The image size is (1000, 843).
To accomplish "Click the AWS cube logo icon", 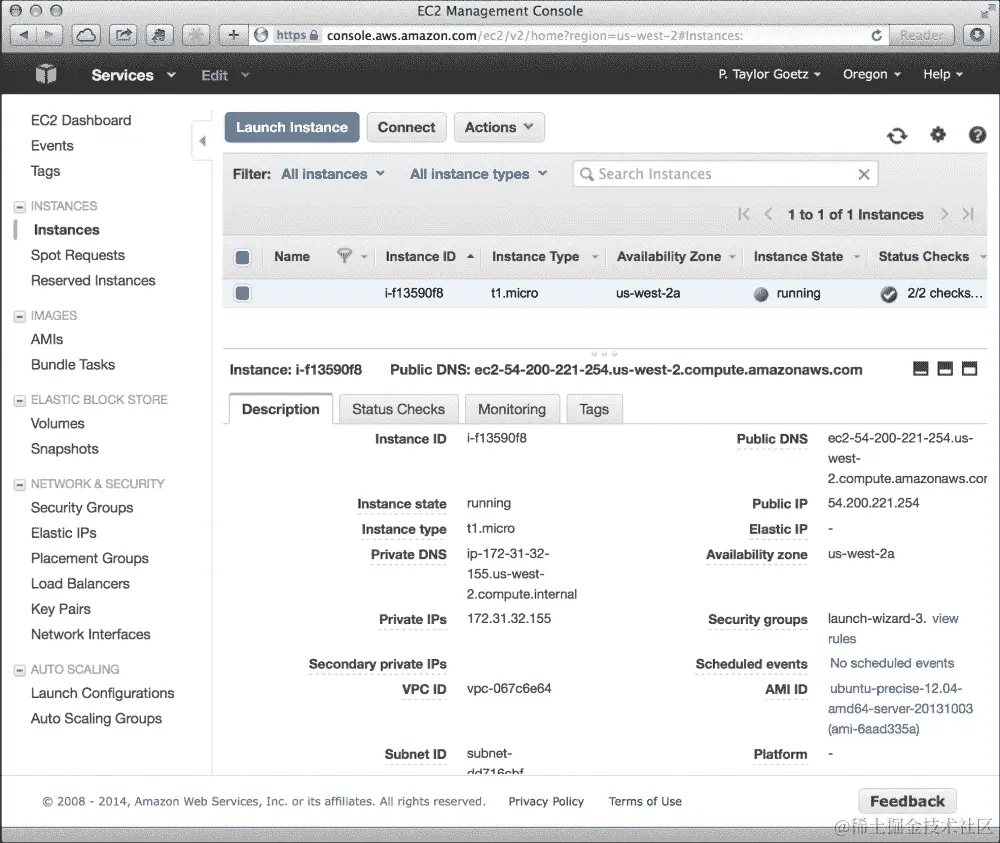I will click(46, 75).
